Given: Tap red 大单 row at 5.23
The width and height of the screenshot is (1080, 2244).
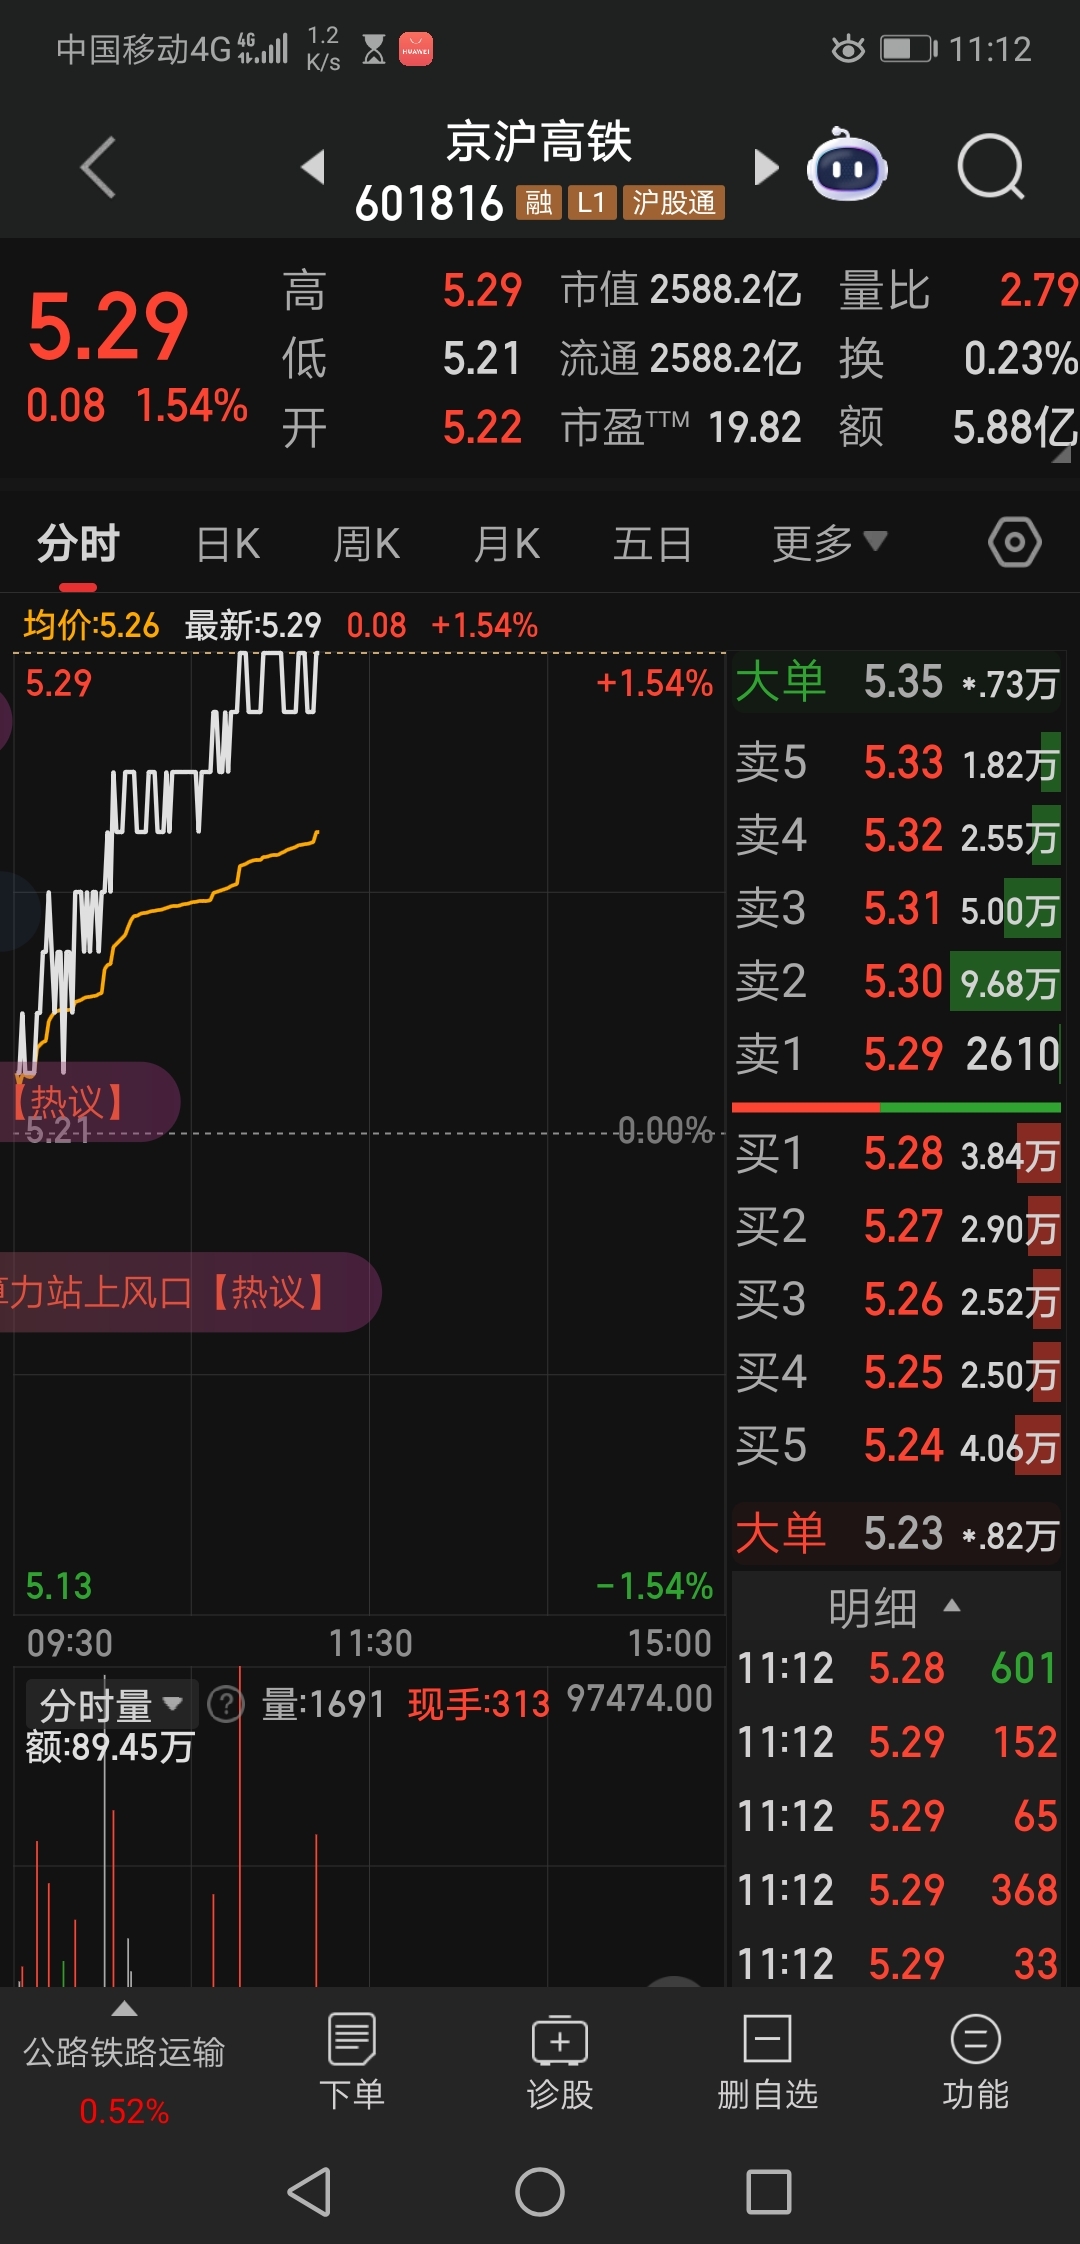Looking at the screenshot, I should pos(896,1533).
